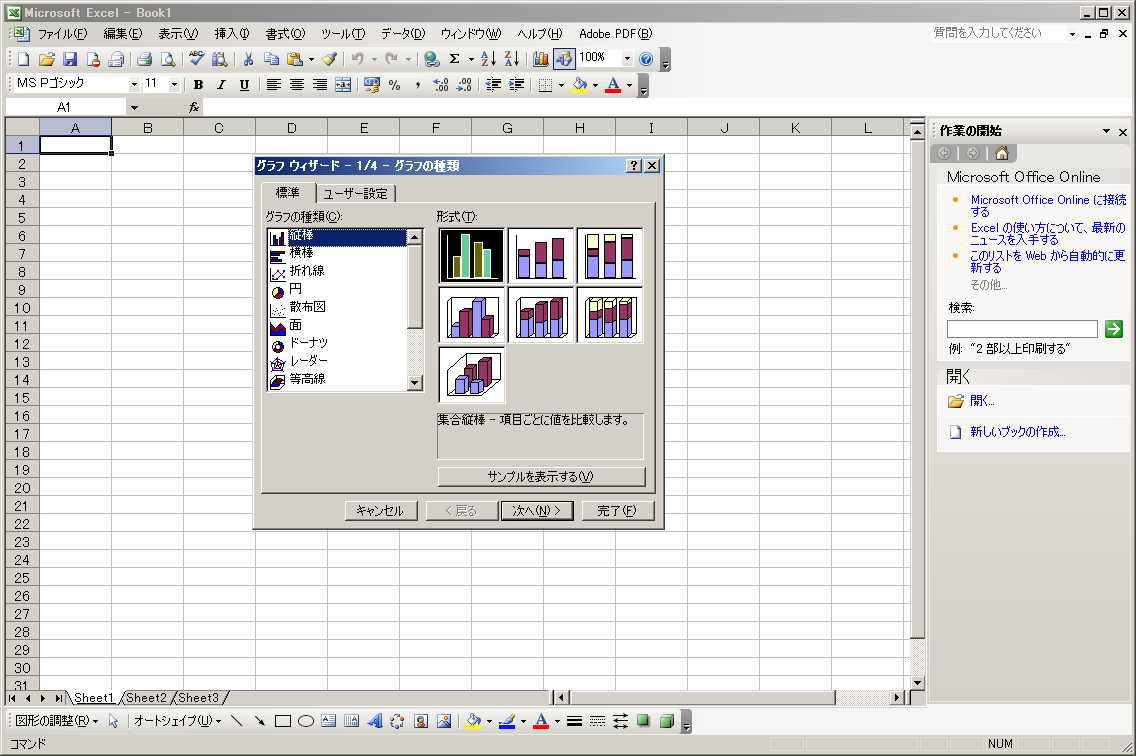This screenshot has height=756, width=1136.
Task: Select the Rectangle drawing tool
Action: point(283,721)
